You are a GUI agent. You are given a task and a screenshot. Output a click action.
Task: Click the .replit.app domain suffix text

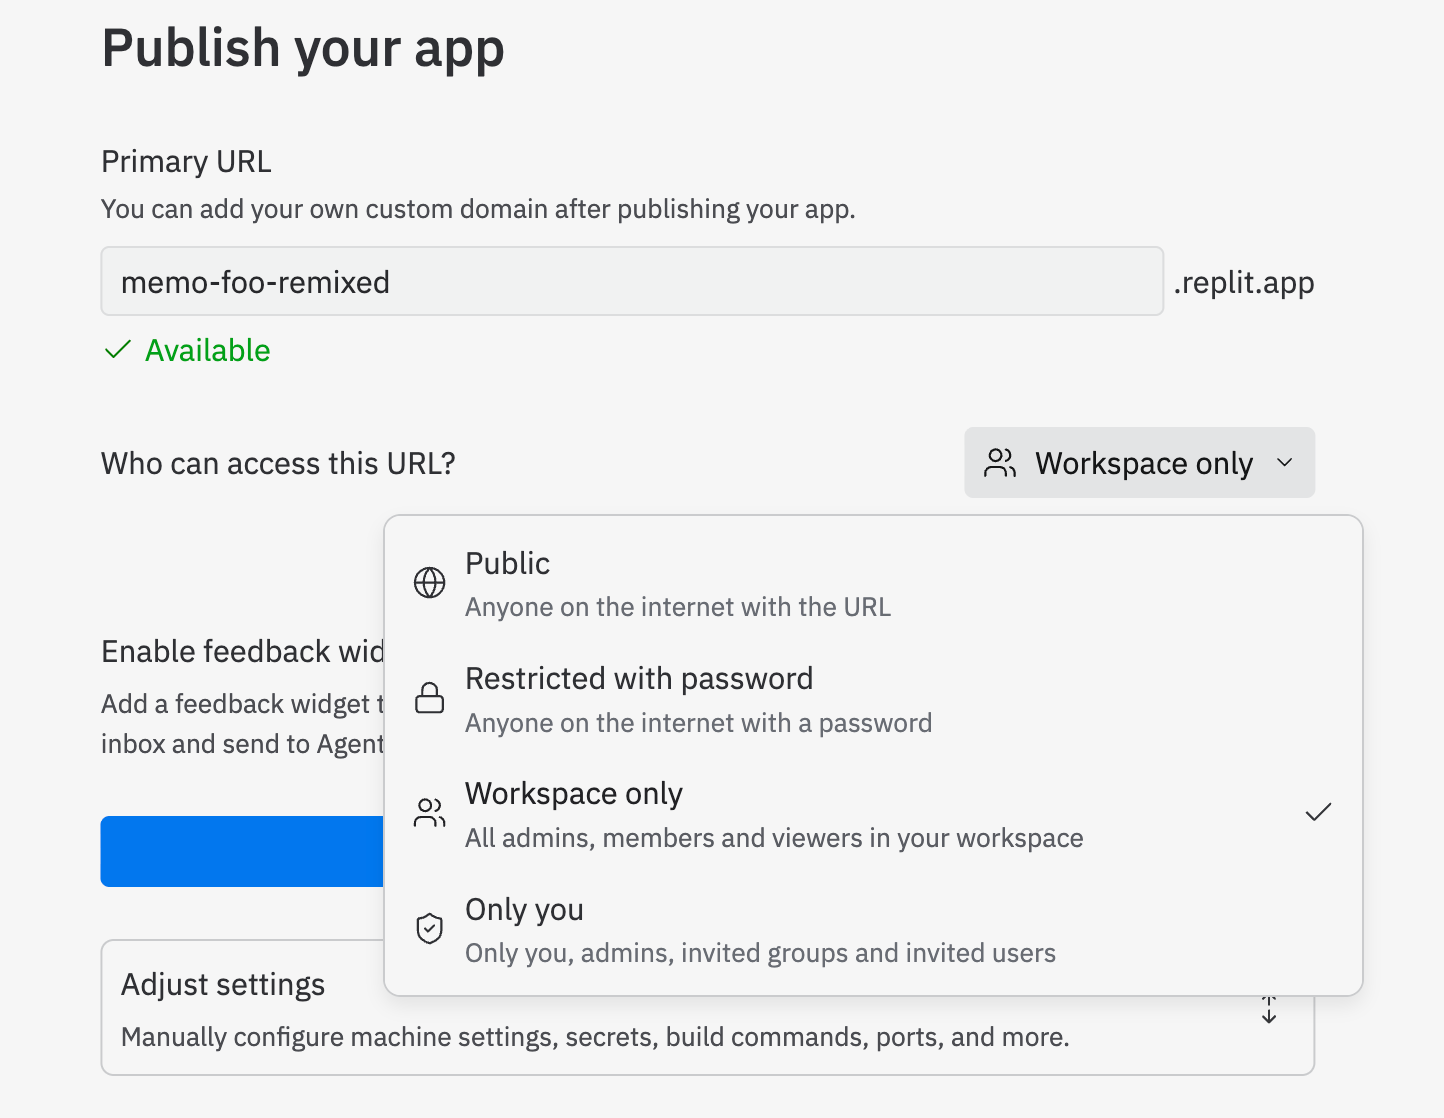pos(1243,281)
